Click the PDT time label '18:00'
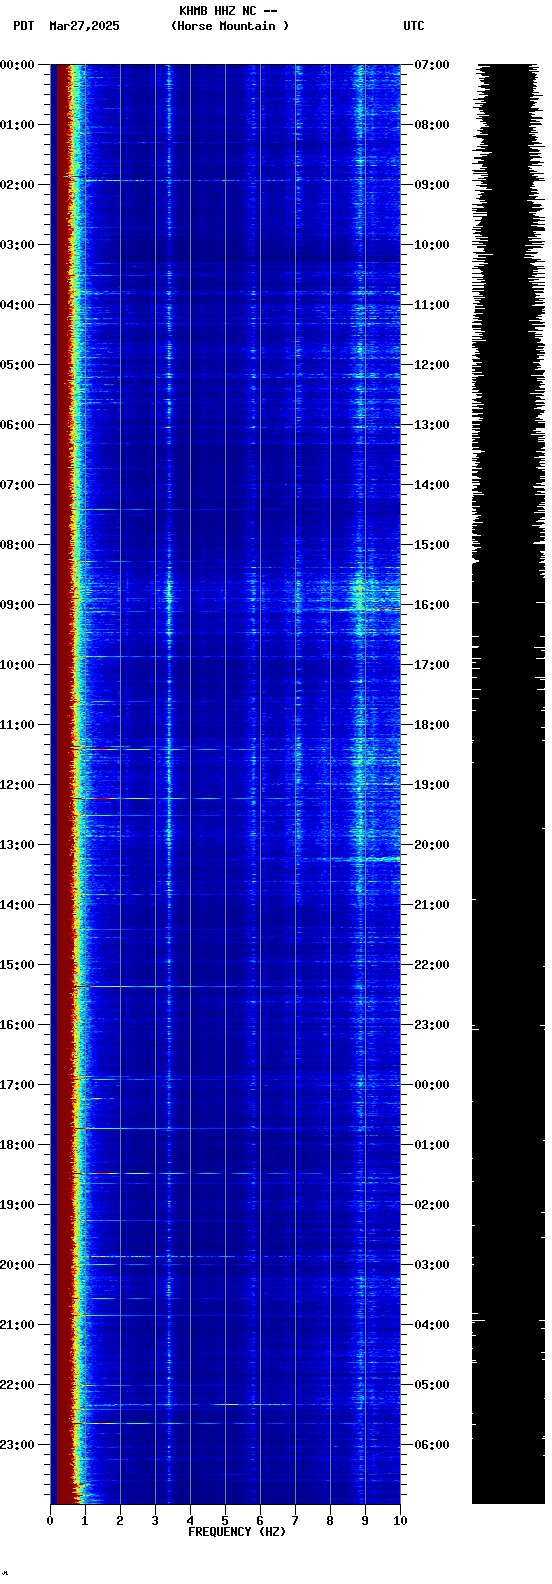This screenshot has width=552, height=1584. point(18,1145)
